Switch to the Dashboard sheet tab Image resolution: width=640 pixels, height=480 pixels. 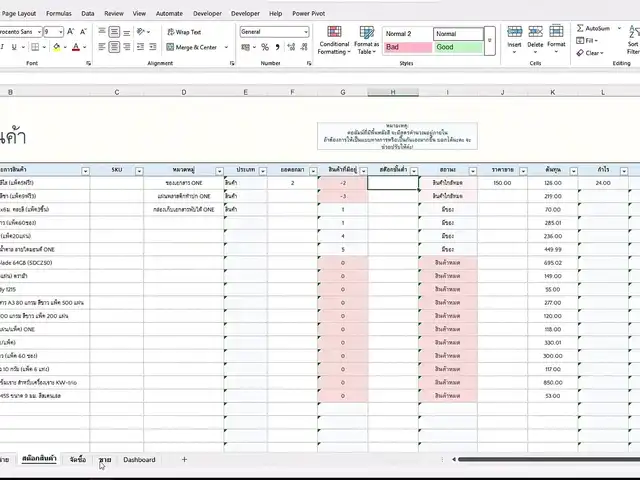139,460
